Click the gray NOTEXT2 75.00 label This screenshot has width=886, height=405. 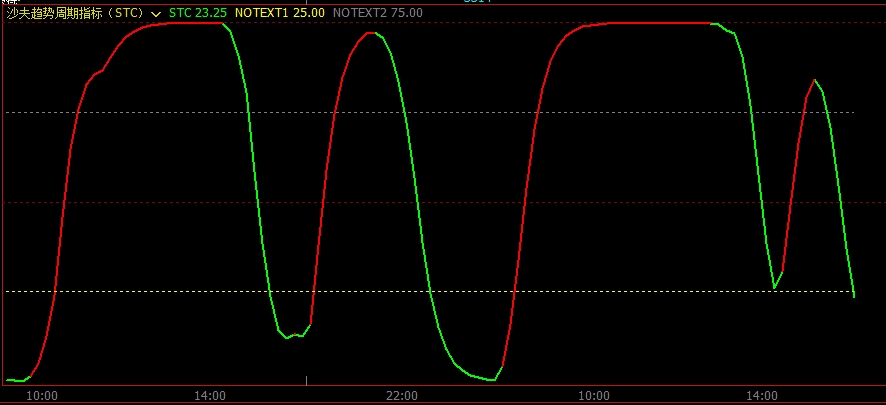pyautogui.click(x=376, y=13)
